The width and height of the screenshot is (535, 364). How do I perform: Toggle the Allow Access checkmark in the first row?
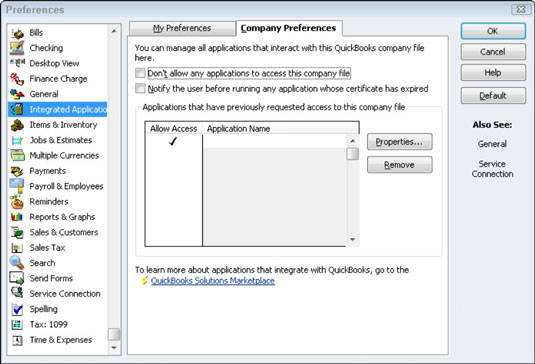[x=173, y=141]
